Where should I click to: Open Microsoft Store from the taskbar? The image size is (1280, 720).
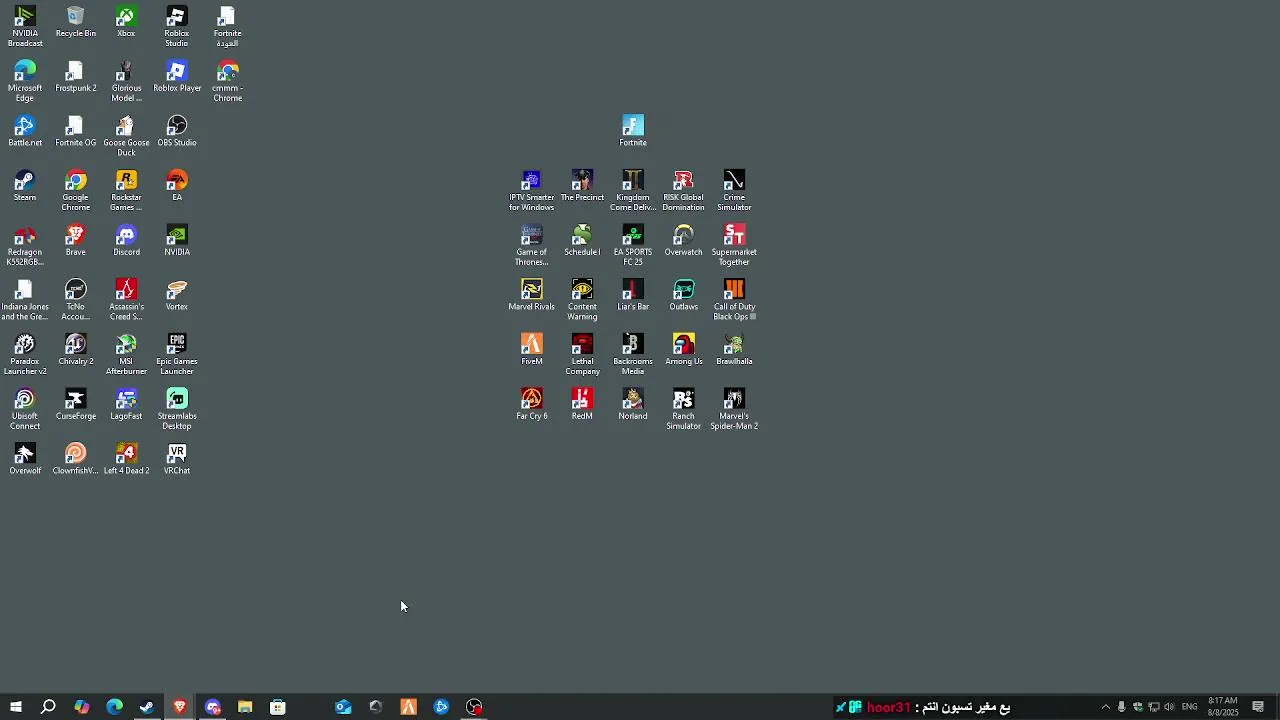(x=278, y=707)
